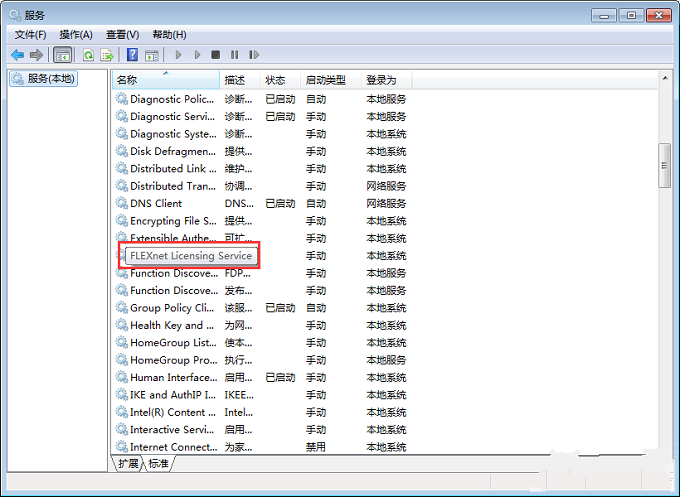680x497 pixels.
Task: Select the Function Discove... row described FDP...
Action: 261,273
